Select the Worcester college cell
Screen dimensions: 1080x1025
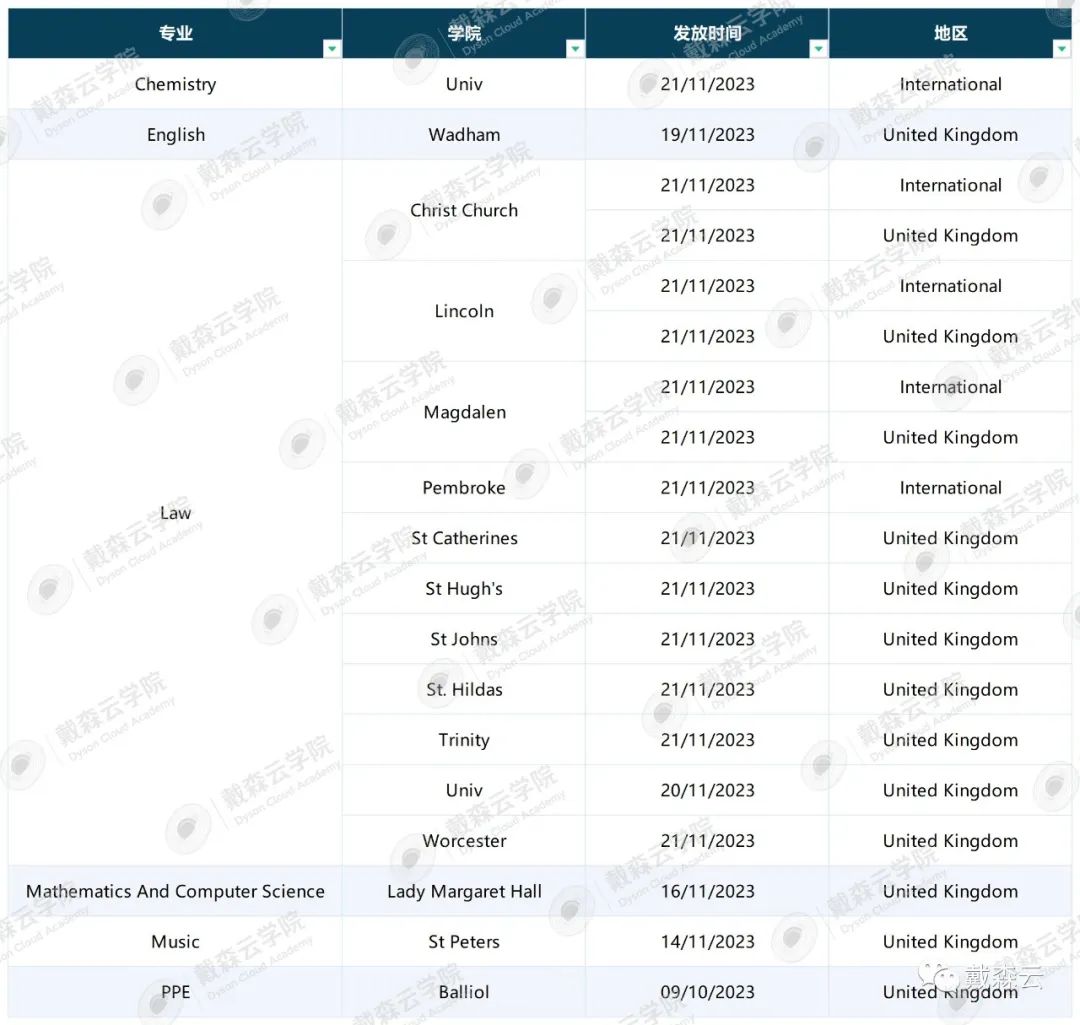pyautogui.click(x=464, y=840)
